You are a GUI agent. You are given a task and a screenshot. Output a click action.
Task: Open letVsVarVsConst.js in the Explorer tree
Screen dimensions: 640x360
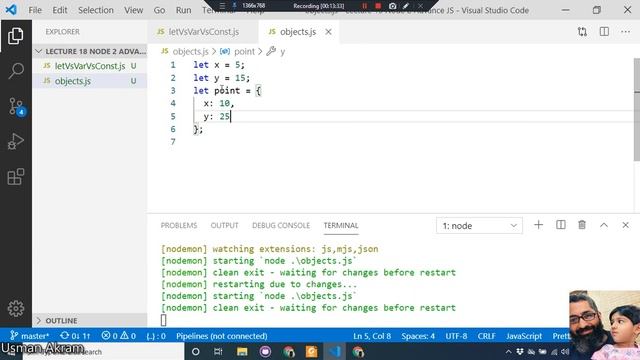click(x=90, y=66)
